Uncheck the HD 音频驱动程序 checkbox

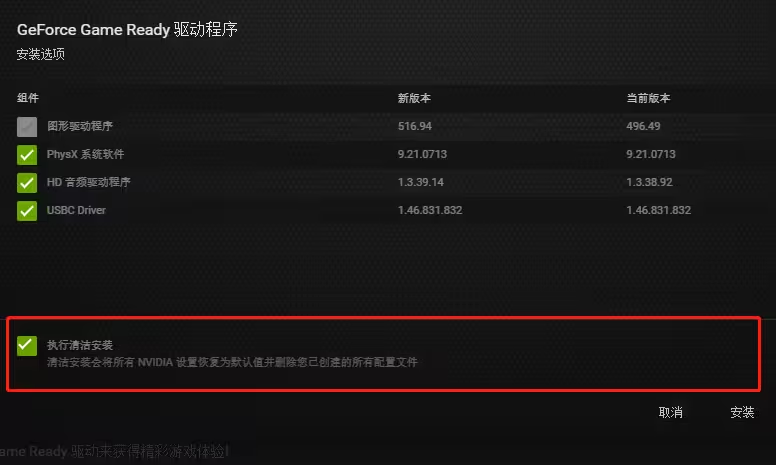tap(27, 183)
